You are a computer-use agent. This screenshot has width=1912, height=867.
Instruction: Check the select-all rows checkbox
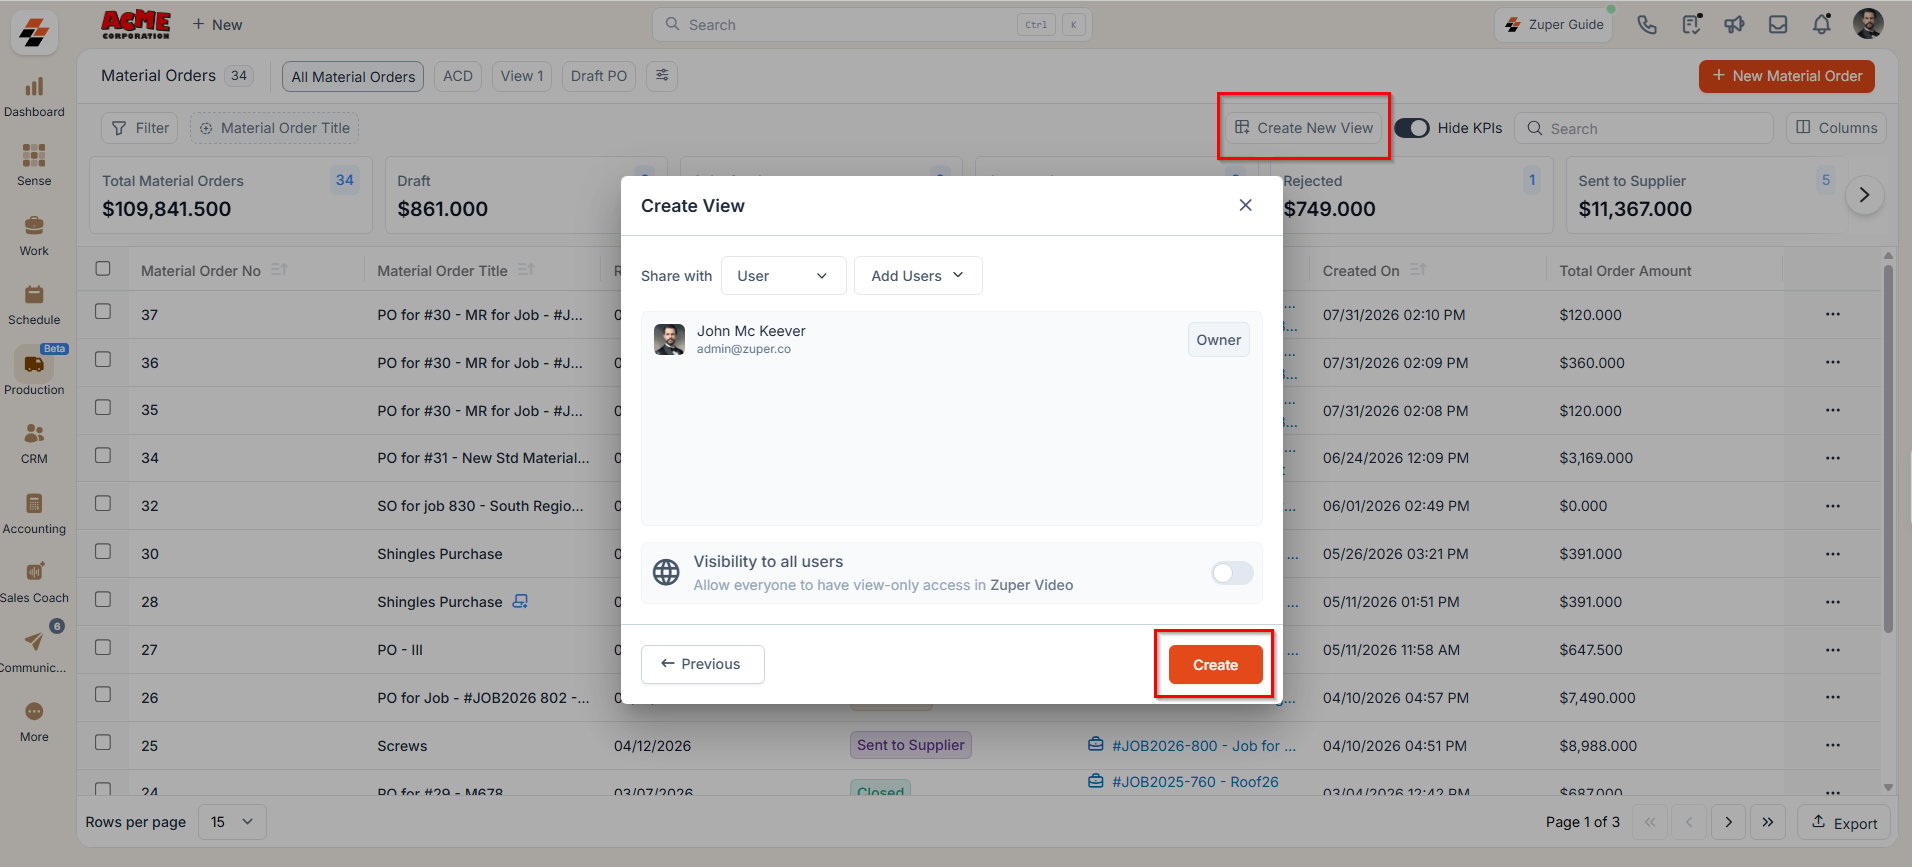(103, 269)
